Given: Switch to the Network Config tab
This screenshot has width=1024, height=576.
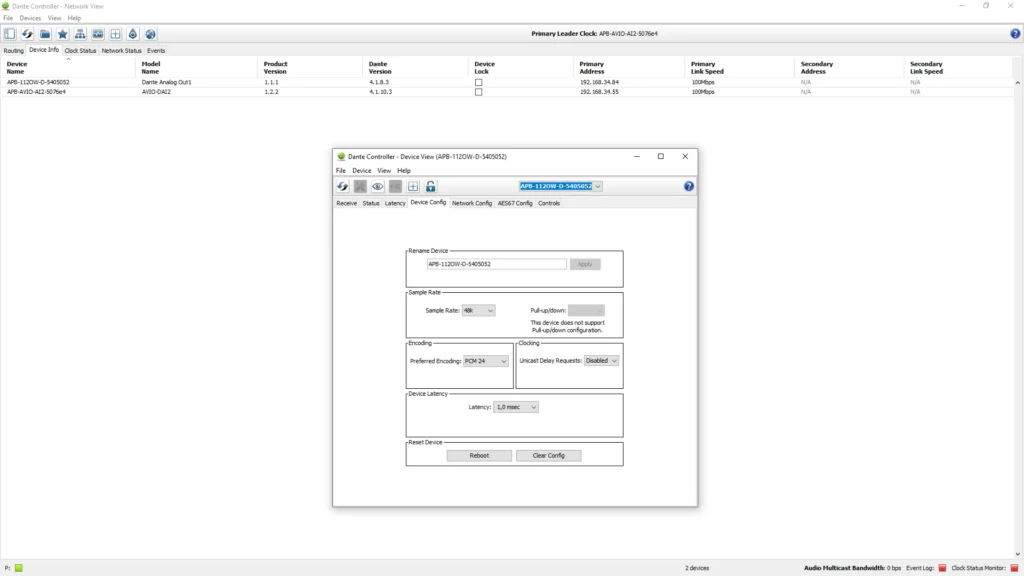Looking at the screenshot, I should (x=472, y=203).
